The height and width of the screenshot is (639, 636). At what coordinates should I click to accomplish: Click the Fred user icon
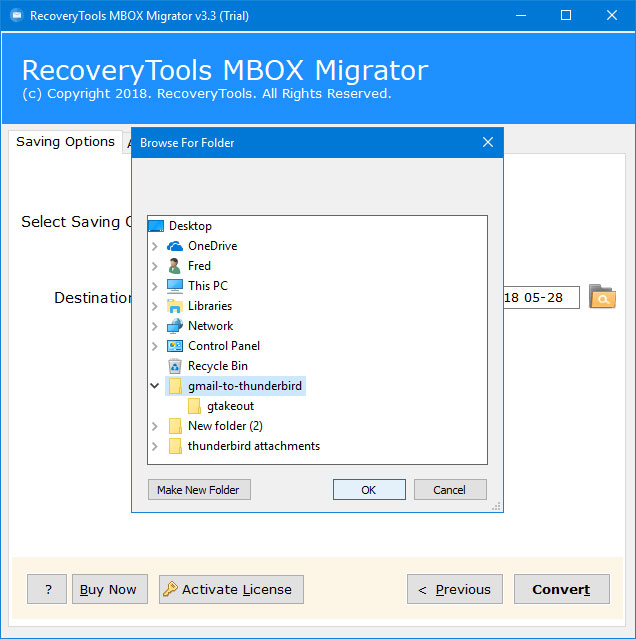pos(175,266)
